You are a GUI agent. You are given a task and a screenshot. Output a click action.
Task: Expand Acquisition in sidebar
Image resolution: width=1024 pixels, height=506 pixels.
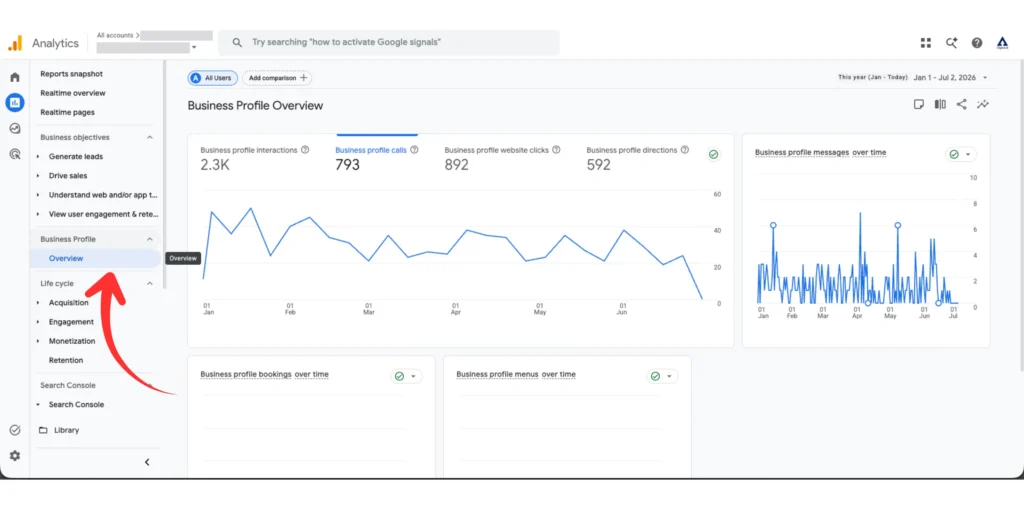pos(38,303)
